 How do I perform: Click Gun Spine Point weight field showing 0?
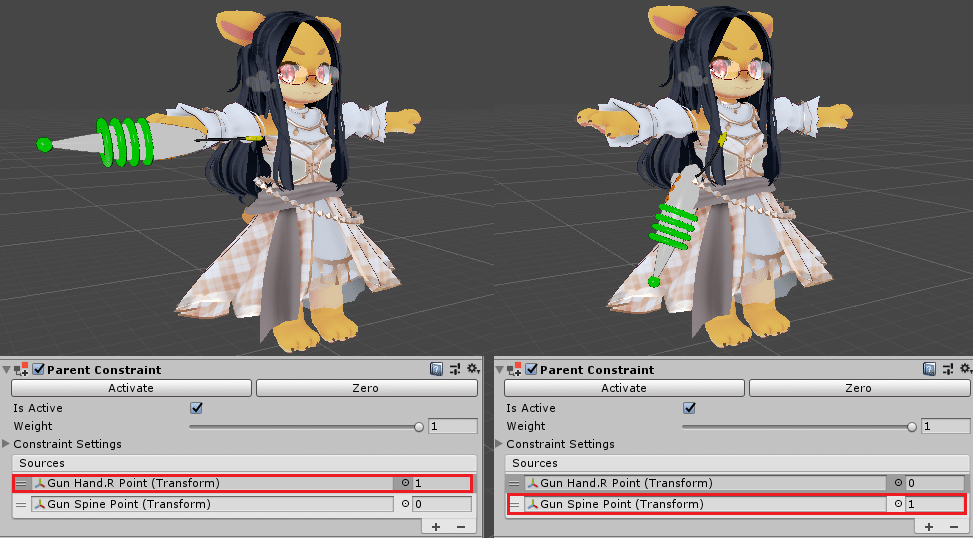[441, 504]
